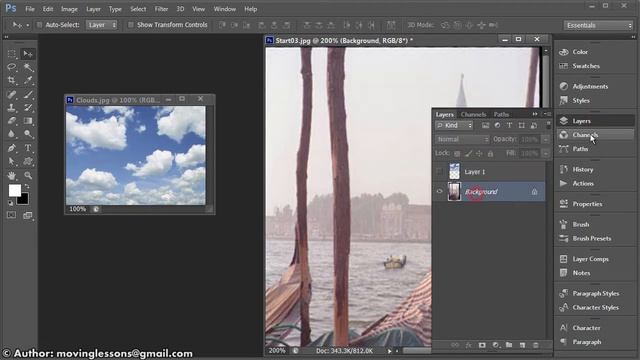Screen dimensions: 640x360
Task: Open the Kind filter dropdown
Action: tap(454, 125)
